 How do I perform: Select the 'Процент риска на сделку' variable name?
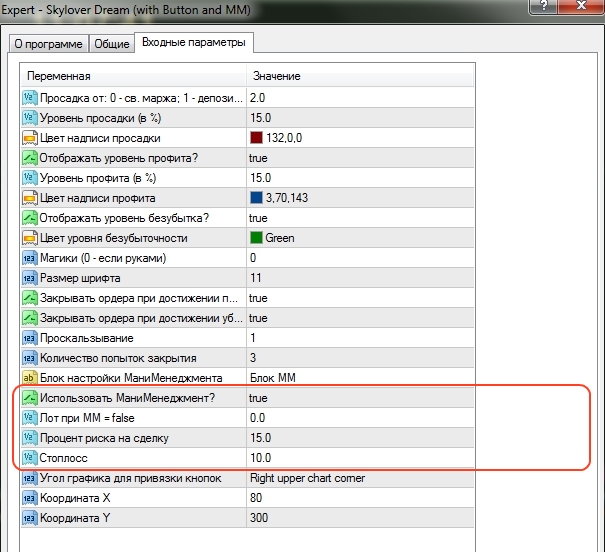point(104,439)
